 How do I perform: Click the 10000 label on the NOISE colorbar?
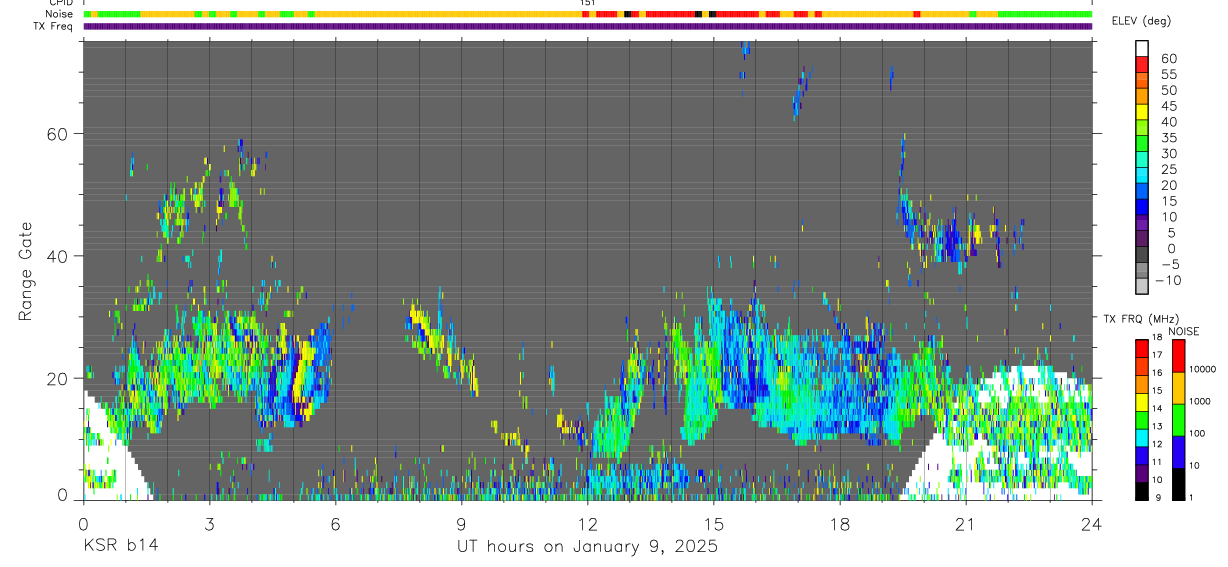pyautogui.click(x=1203, y=370)
